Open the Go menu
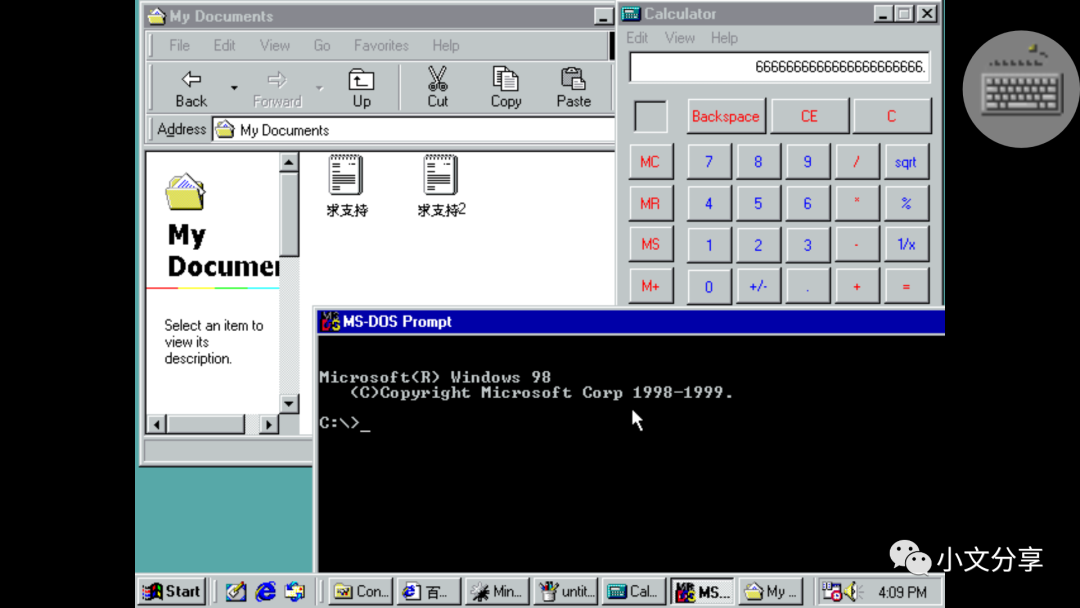 (x=322, y=45)
